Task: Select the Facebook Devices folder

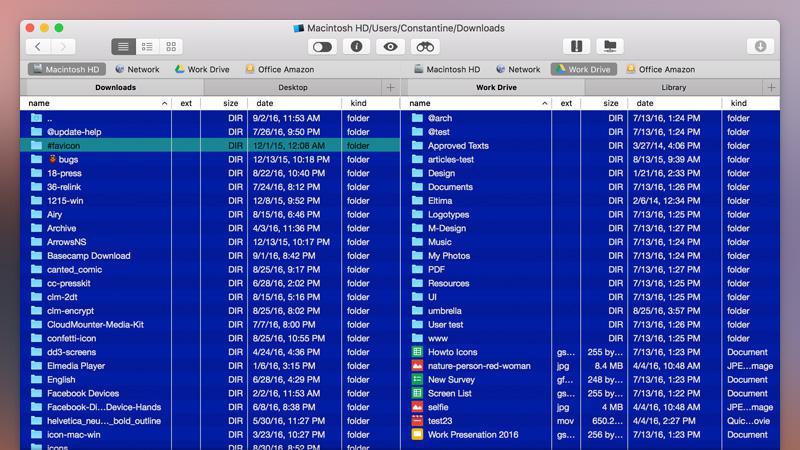Action: click(210, 393)
